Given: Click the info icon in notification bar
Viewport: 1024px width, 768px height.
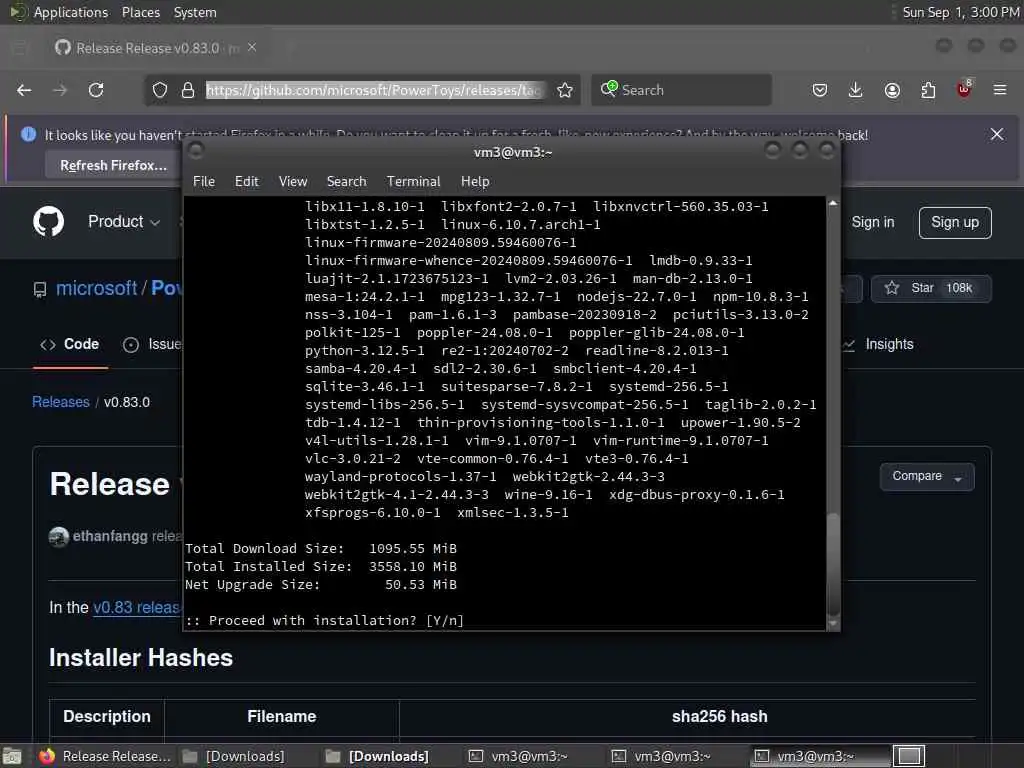Looking at the screenshot, I should click(28, 135).
